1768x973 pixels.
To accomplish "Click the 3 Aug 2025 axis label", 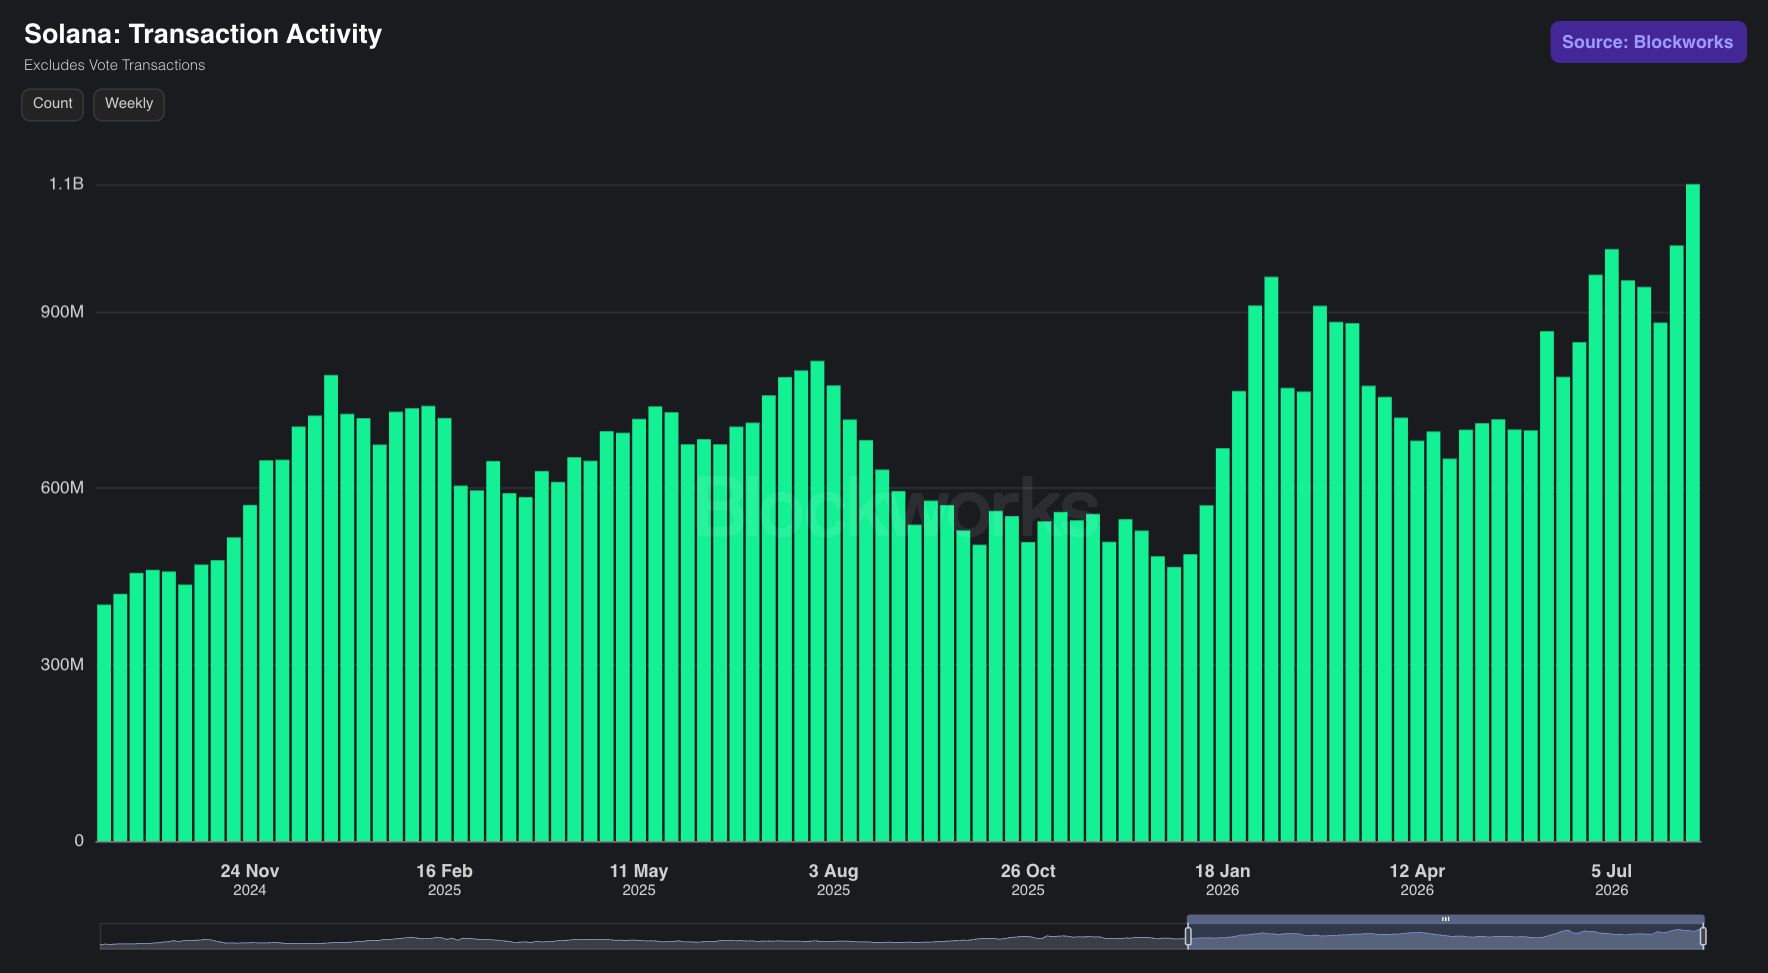I will click(x=833, y=880).
